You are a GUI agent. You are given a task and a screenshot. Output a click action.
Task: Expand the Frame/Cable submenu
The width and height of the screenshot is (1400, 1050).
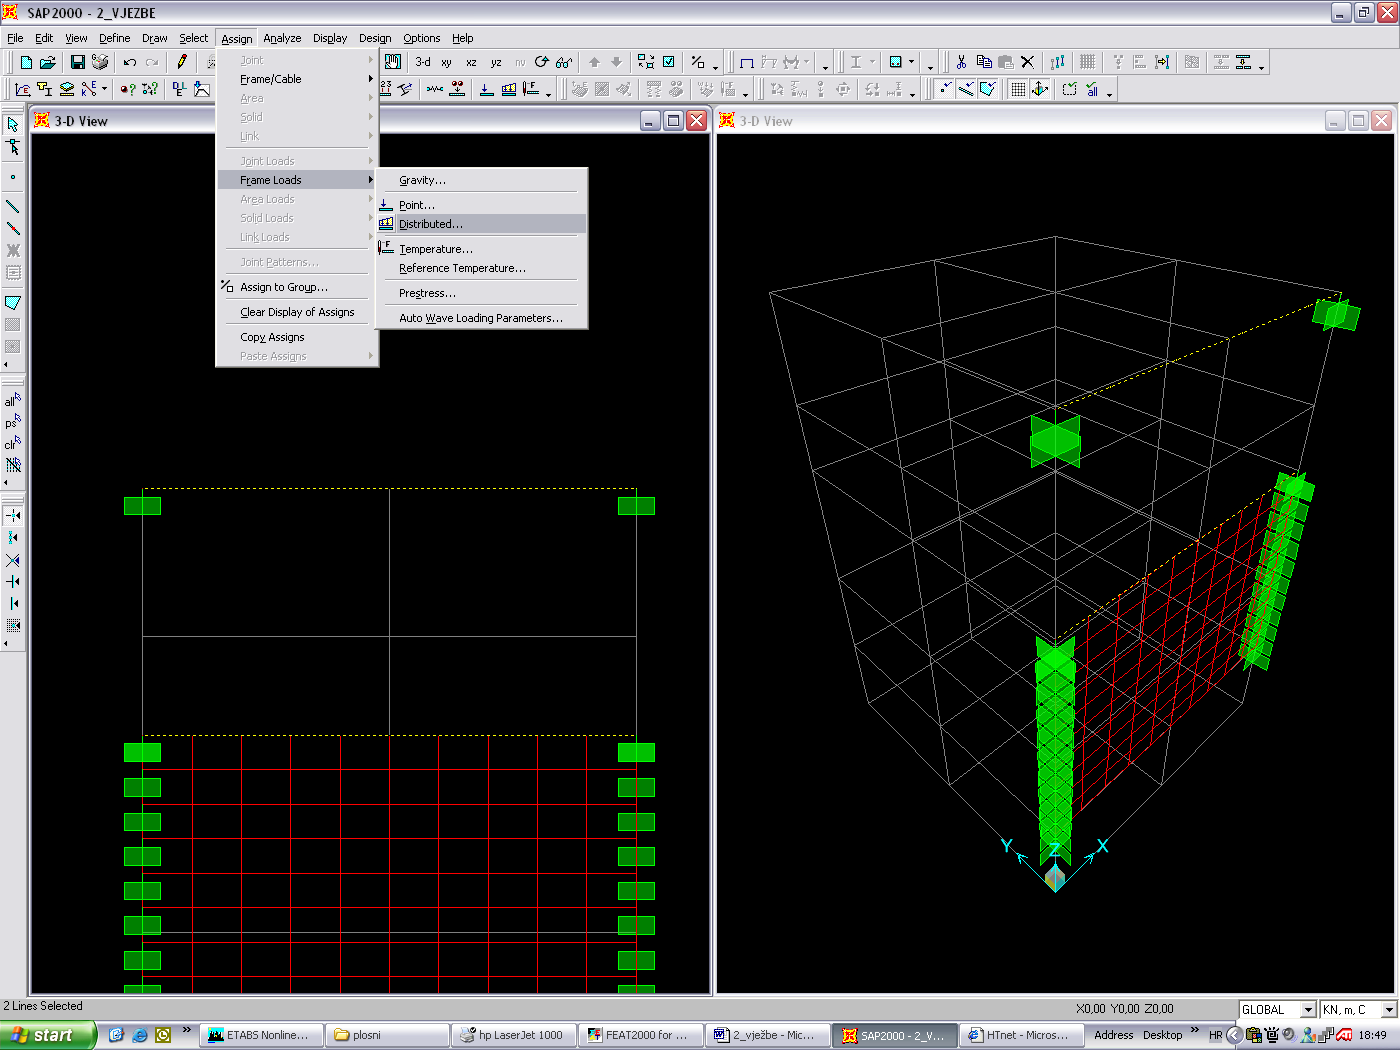pyautogui.click(x=297, y=79)
